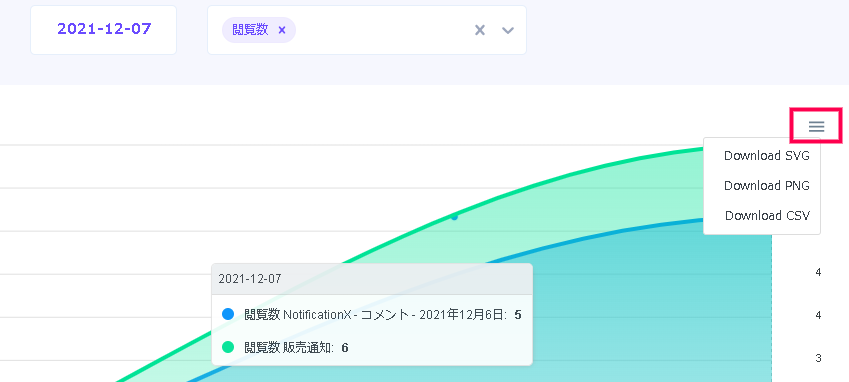The height and width of the screenshot is (382, 849).
Task: Expand the metrics dropdown chevron
Action: pos(507,30)
